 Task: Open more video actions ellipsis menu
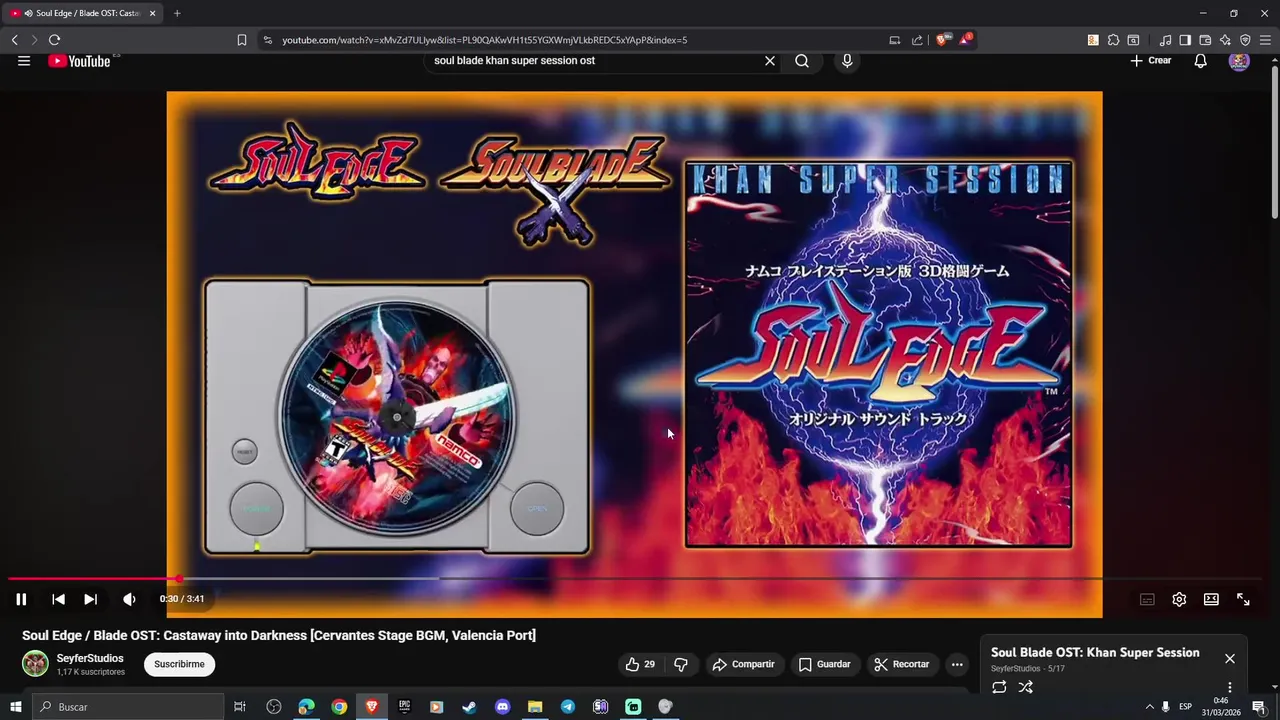click(957, 664)
